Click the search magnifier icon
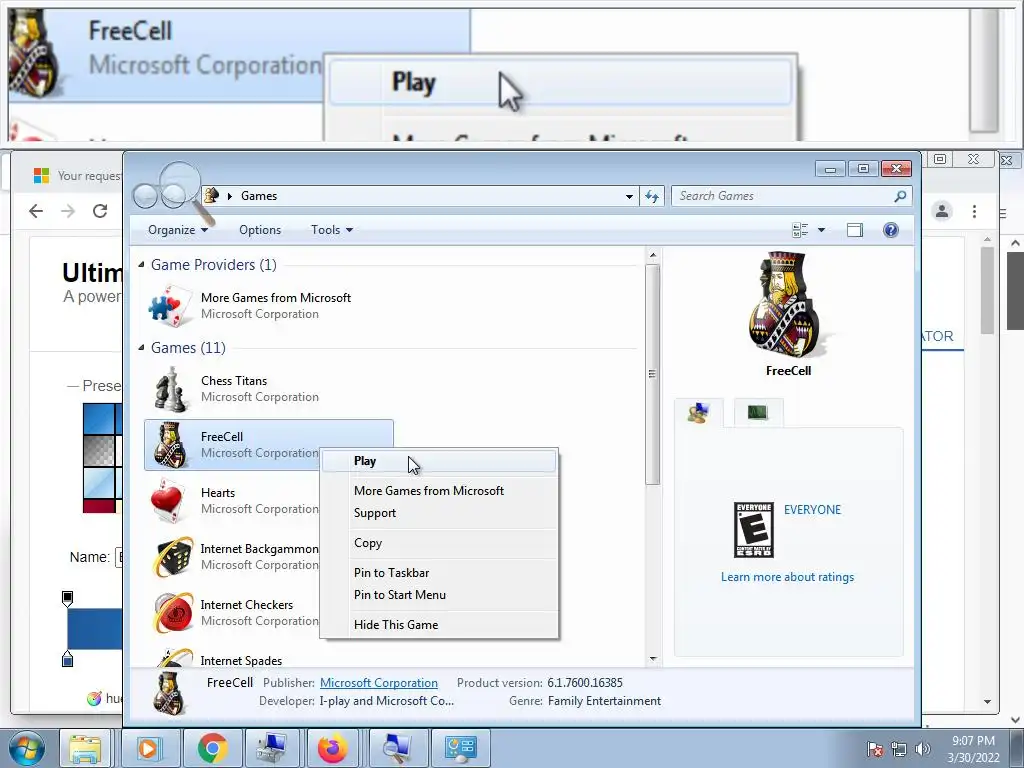 901,196
